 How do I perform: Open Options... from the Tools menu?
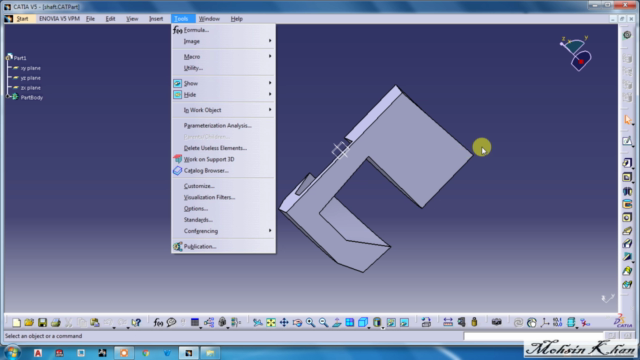click(223, 208)
